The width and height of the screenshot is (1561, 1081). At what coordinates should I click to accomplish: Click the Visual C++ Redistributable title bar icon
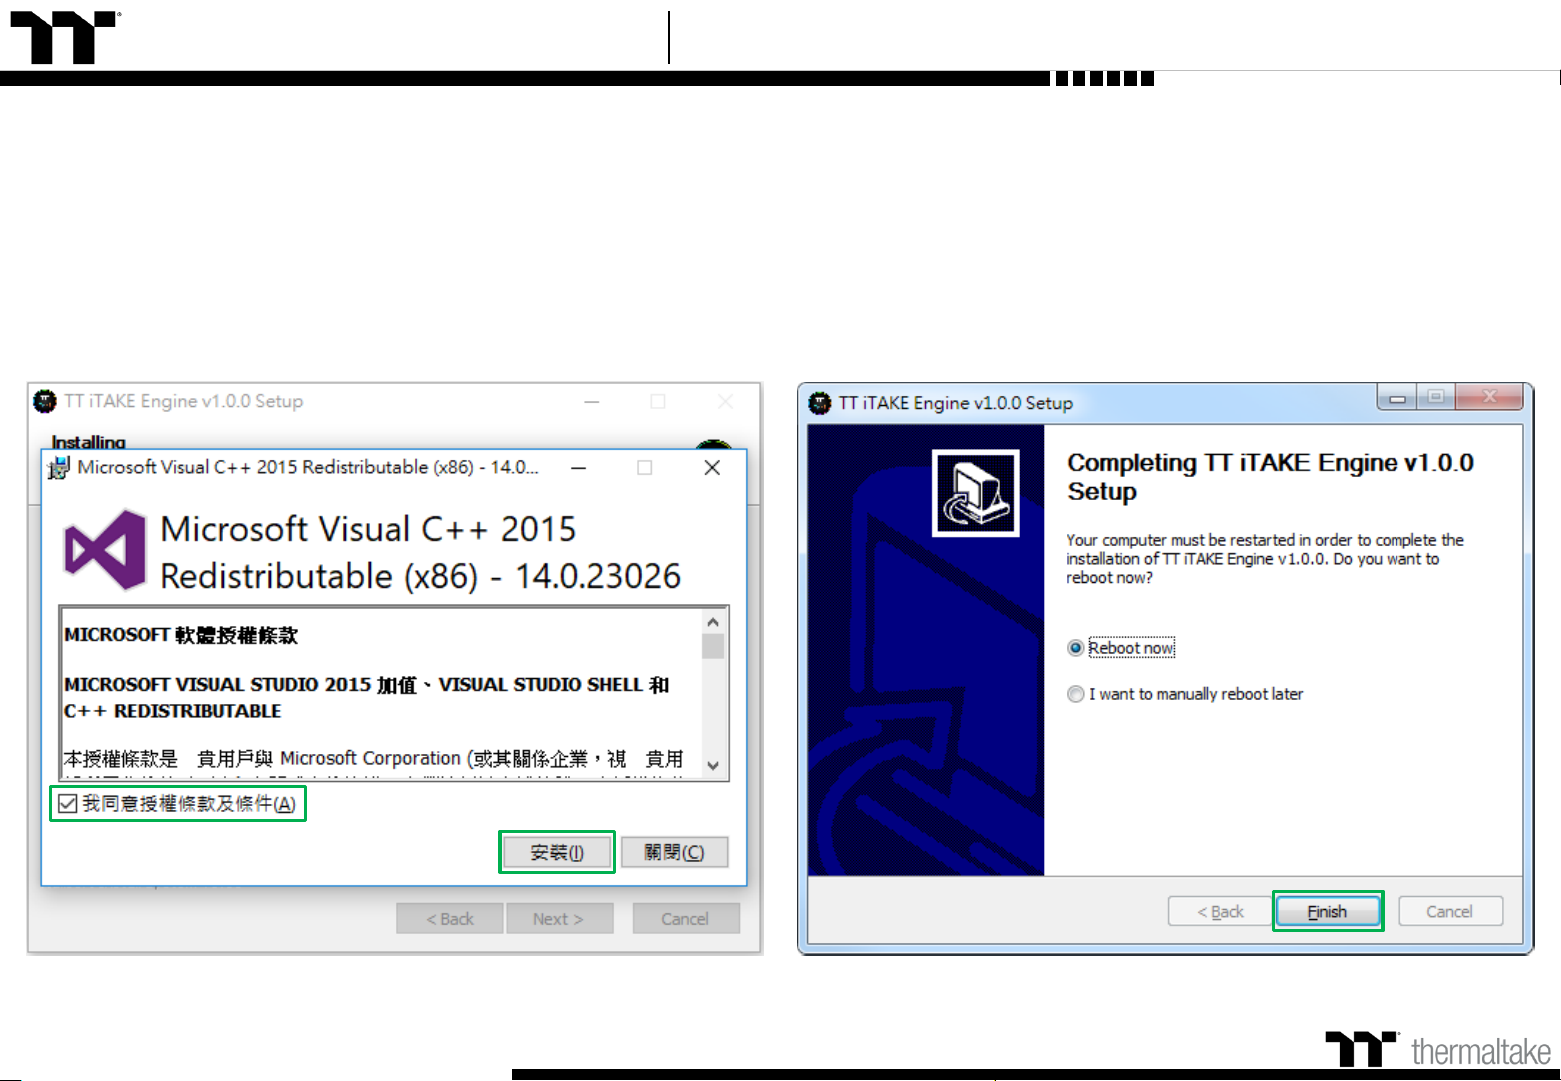[59, 467]
